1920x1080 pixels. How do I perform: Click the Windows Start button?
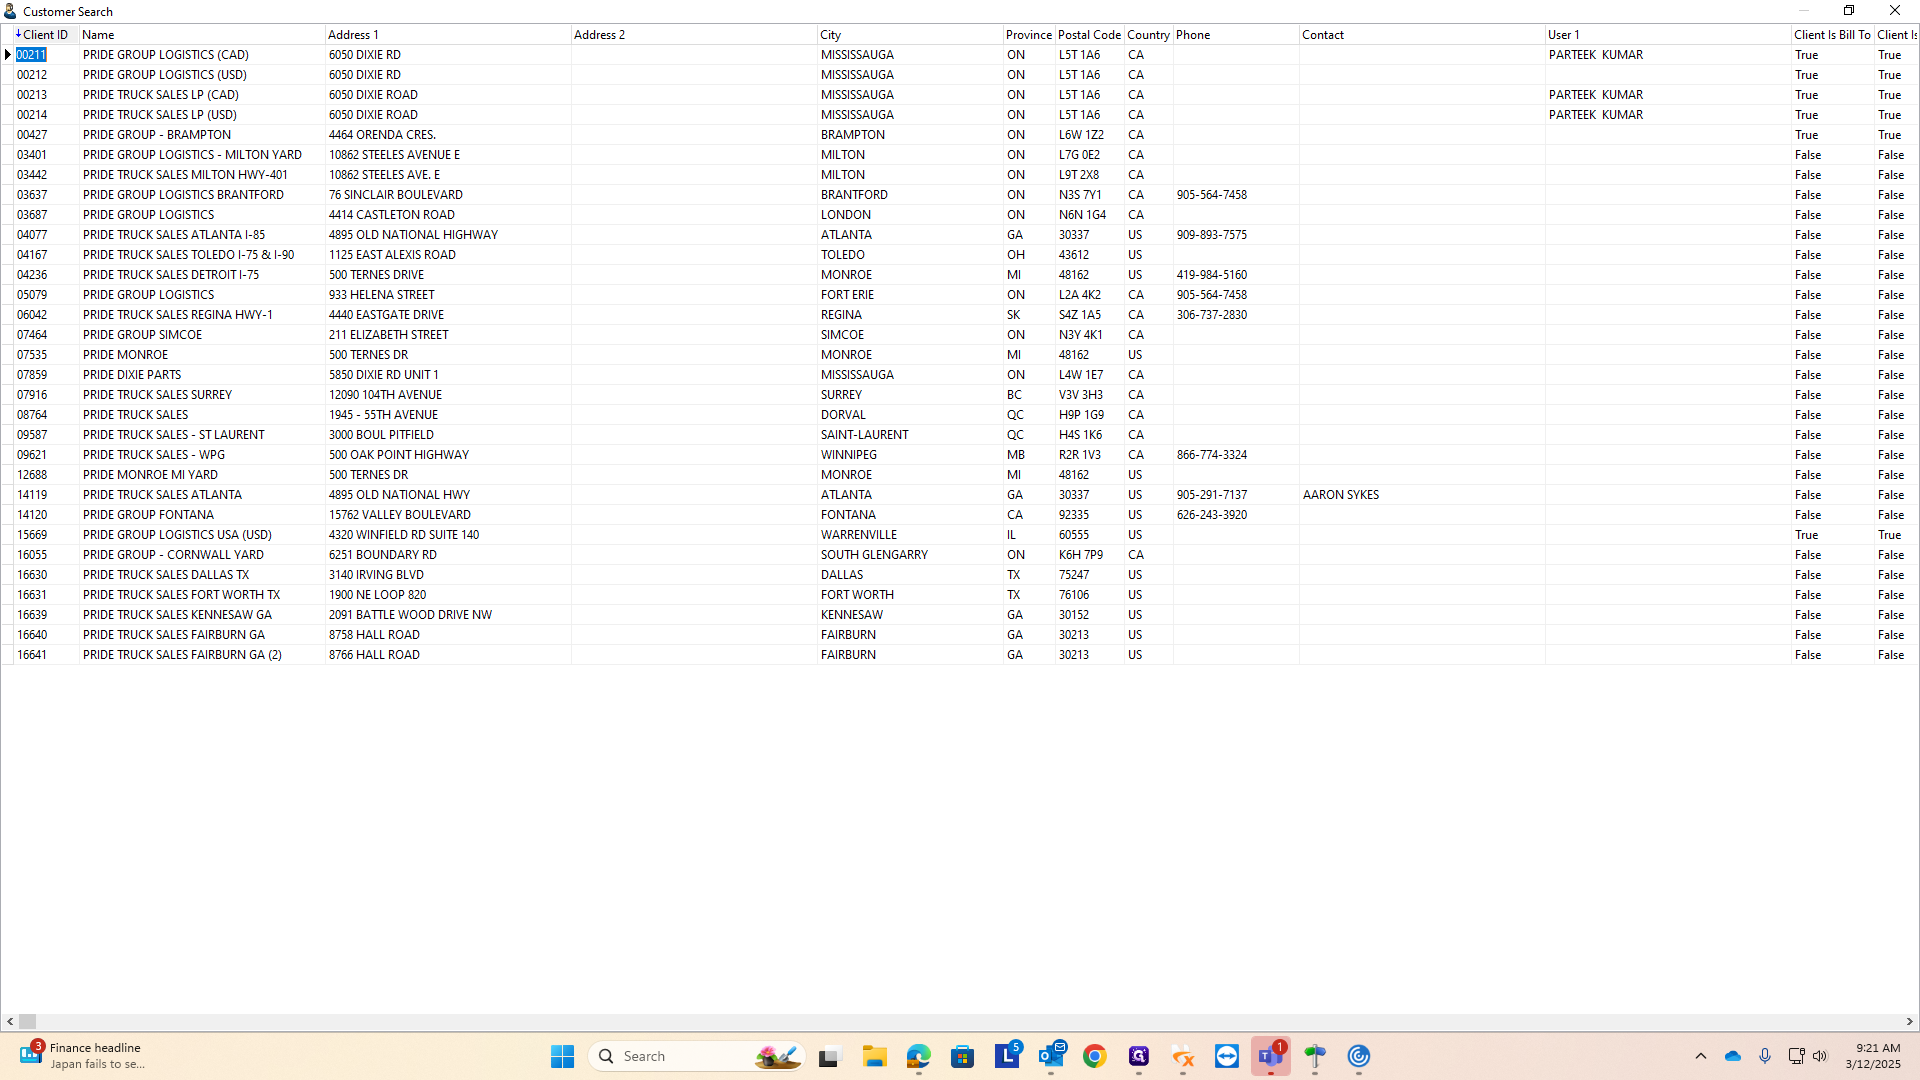tap(562, 1056)
